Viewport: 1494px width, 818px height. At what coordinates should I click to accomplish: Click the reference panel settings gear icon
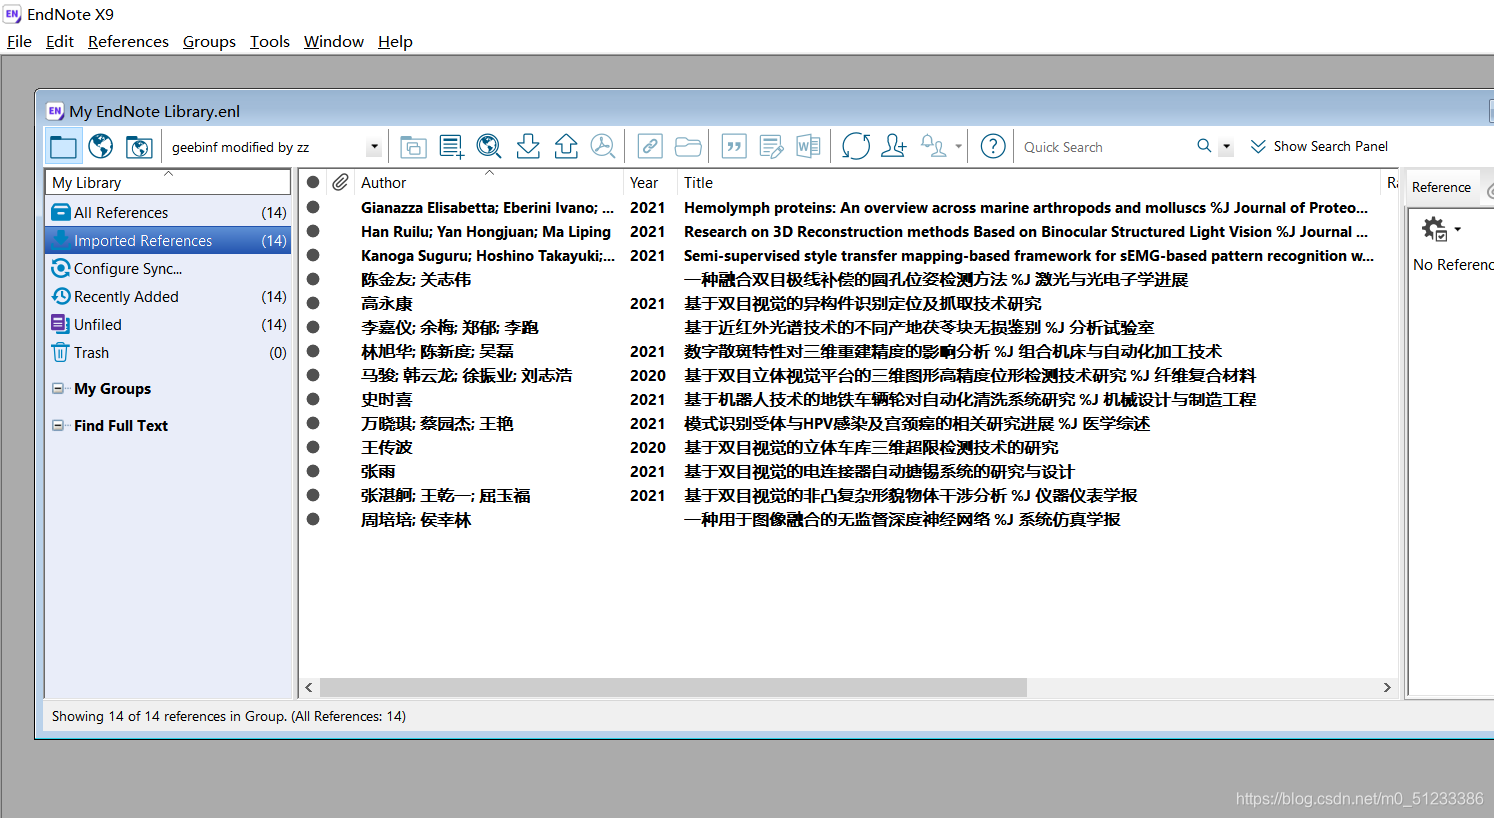(x=1434, y=229)
